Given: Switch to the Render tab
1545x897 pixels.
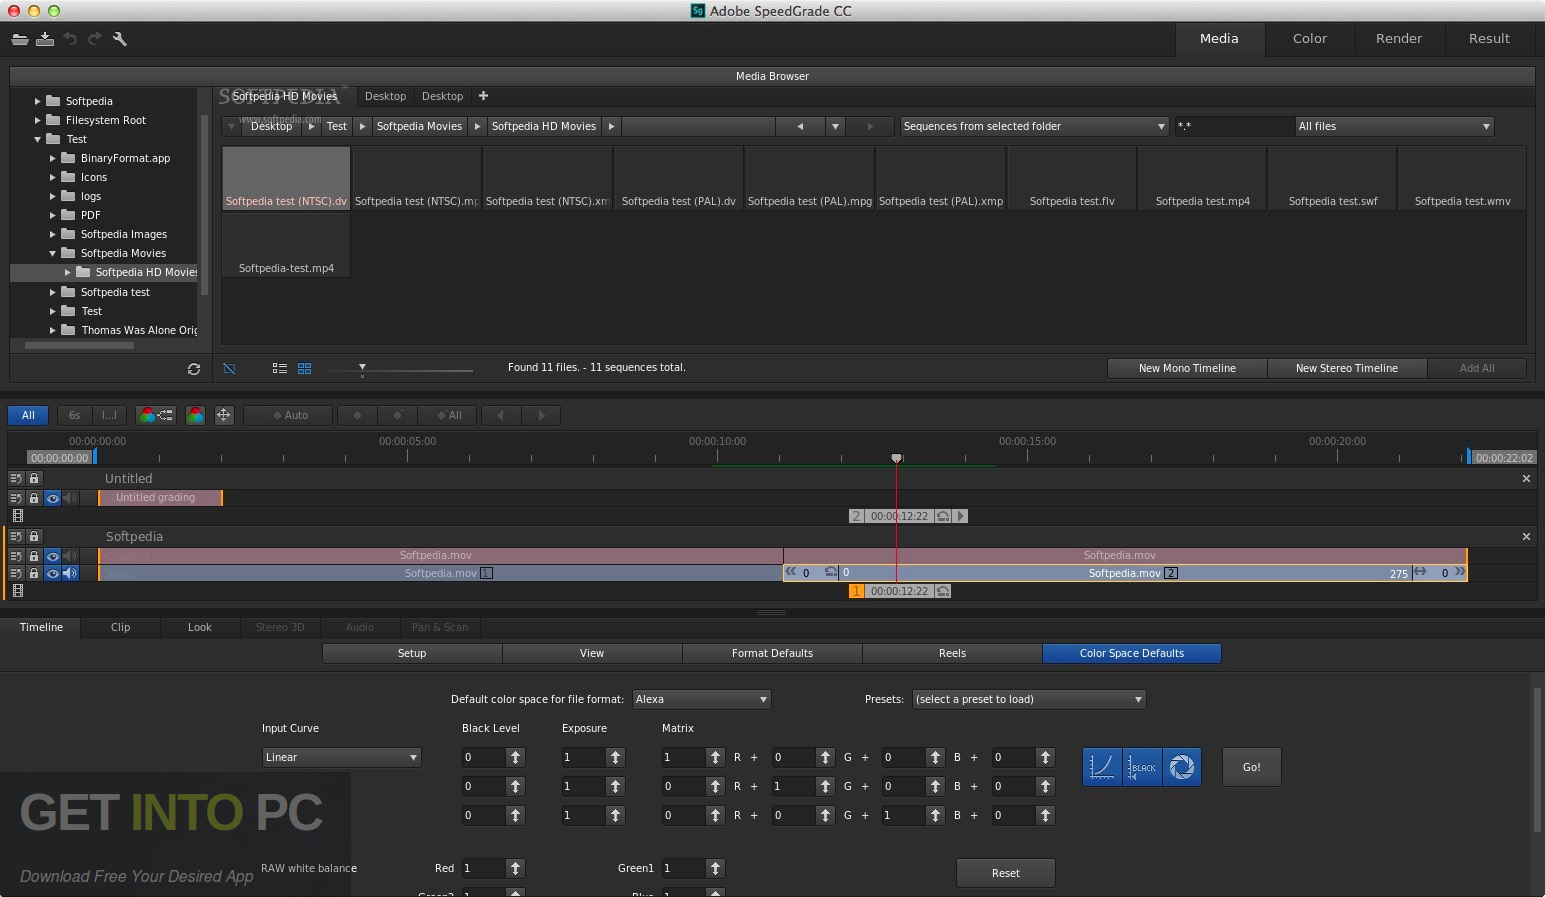Looking at the screenshot, I should point(1398,38).
